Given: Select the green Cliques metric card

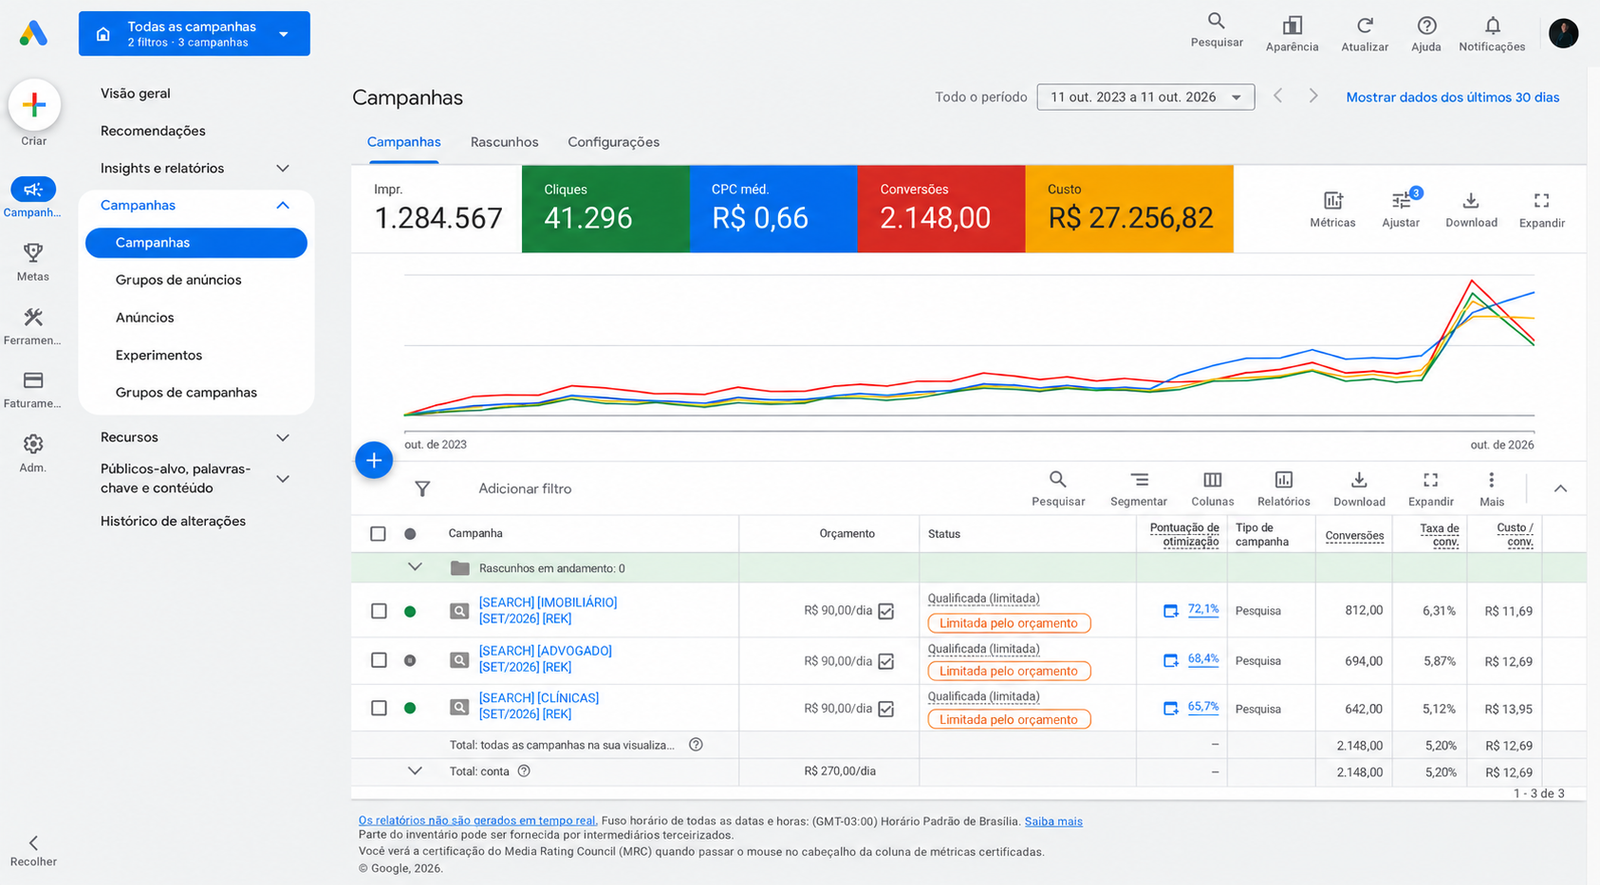Looking at the screenshot, I should pyautogui.click(x=606, y=209).
